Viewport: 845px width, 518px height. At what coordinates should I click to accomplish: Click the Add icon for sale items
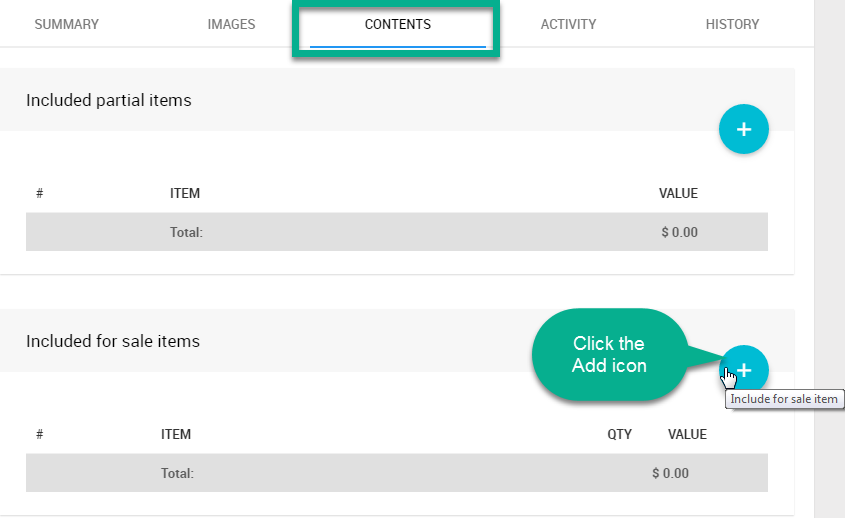pyautogui.click(x=744, y=369)
